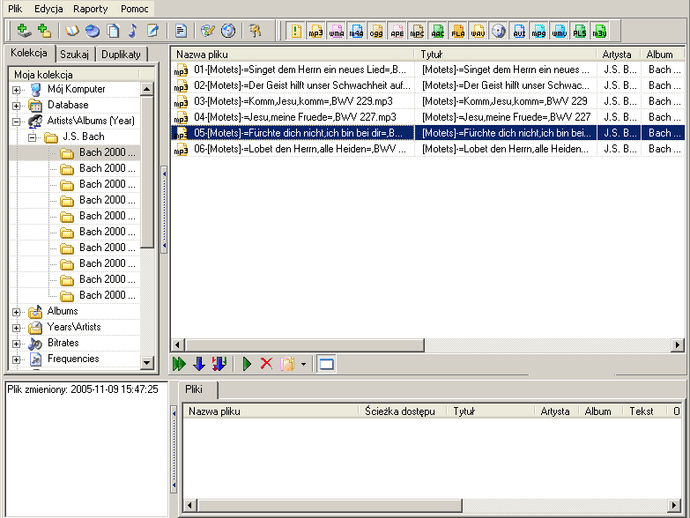Click the M4A file filter icon
The width and height of the screenshot is (690, 518).
356,31
